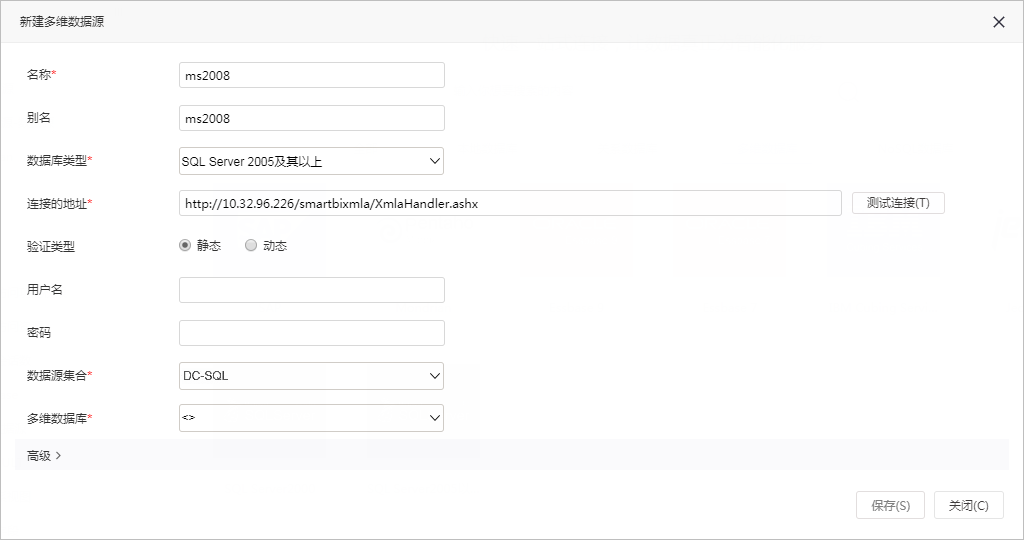Click the 多维数据库 label
This screenshot has height=540, width=1024.
tap(59, 419)
